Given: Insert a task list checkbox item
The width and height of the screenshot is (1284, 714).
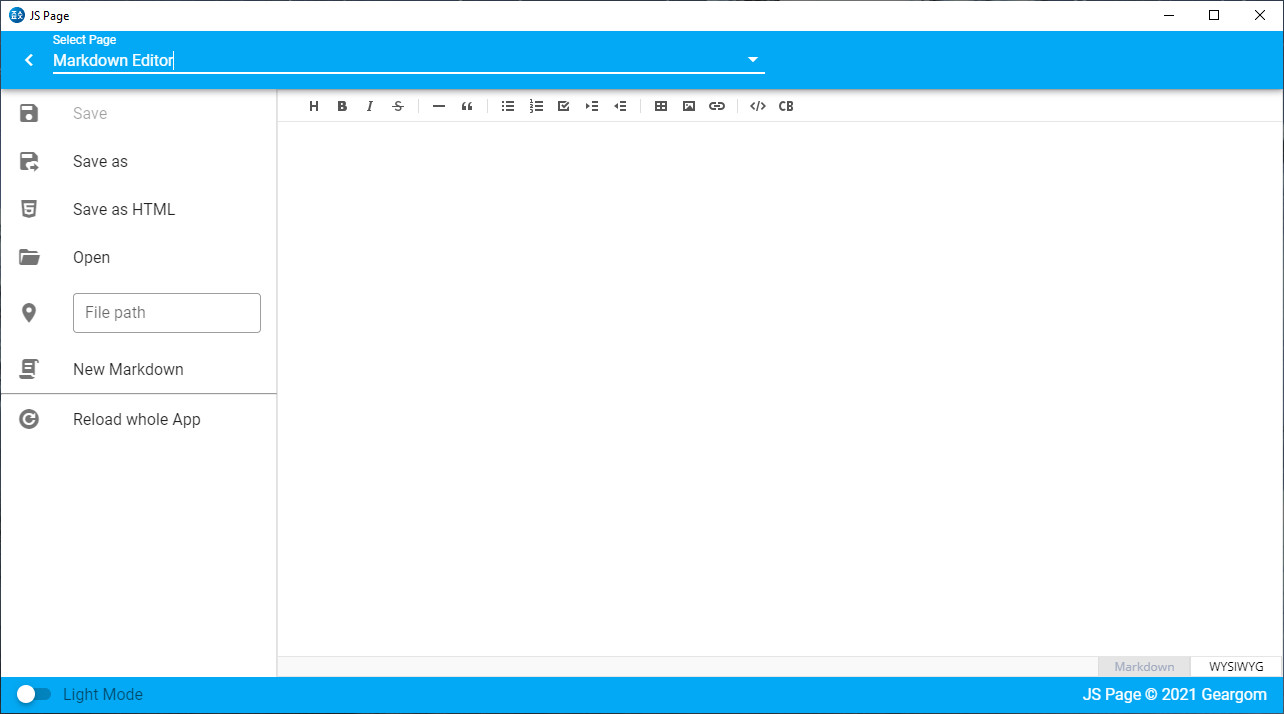Looking at the screenshot, I should (563, 106).
